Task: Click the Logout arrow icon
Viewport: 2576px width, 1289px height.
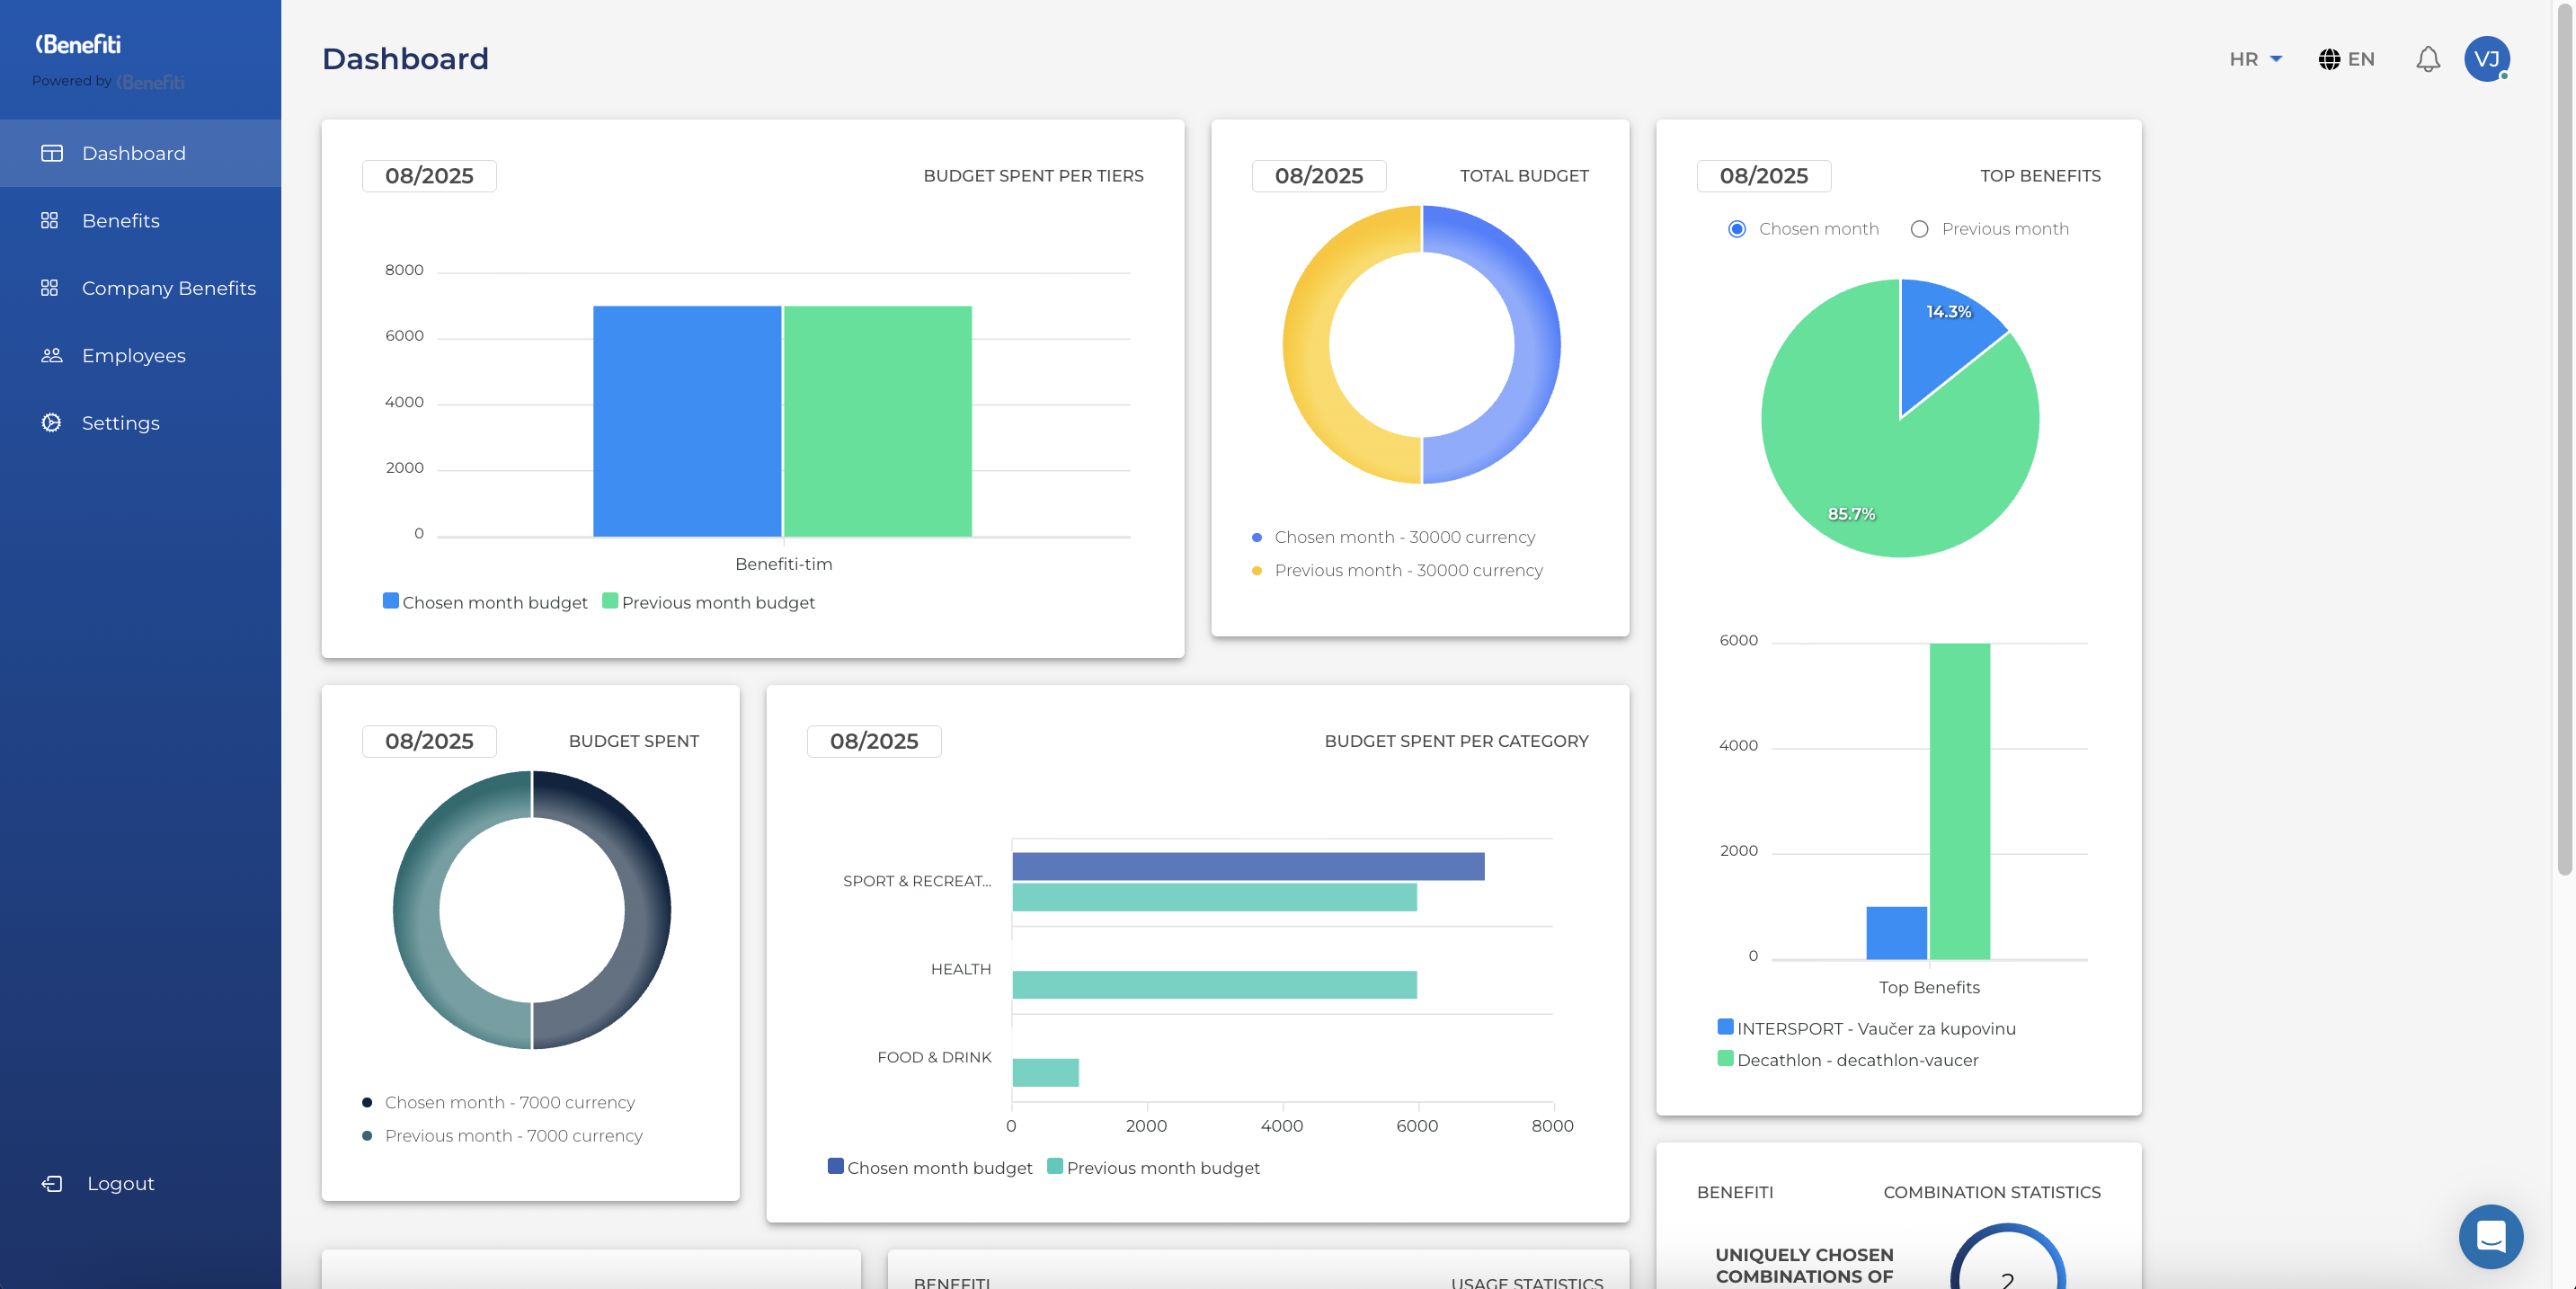Action: tap(51, 1183)
